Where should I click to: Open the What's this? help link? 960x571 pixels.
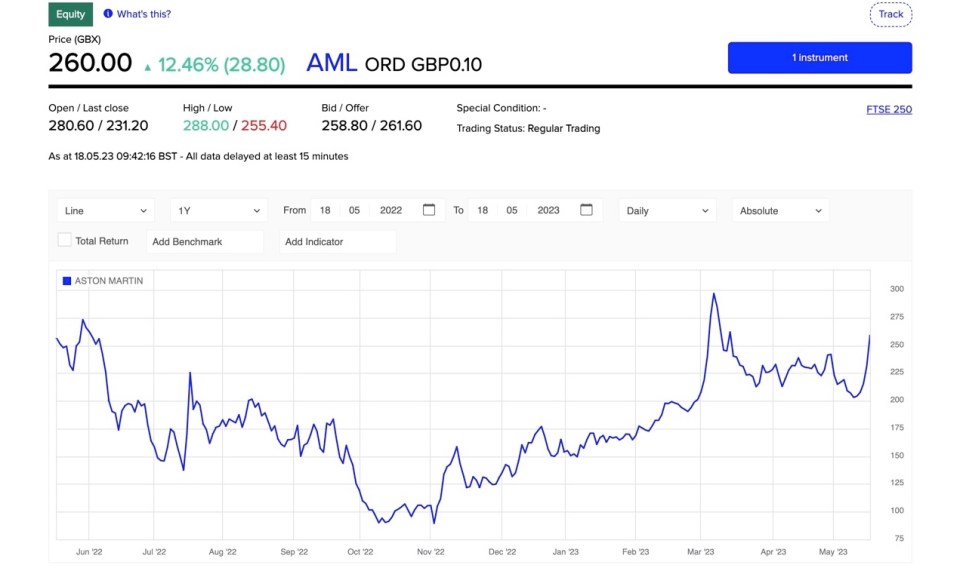[144, 14]
